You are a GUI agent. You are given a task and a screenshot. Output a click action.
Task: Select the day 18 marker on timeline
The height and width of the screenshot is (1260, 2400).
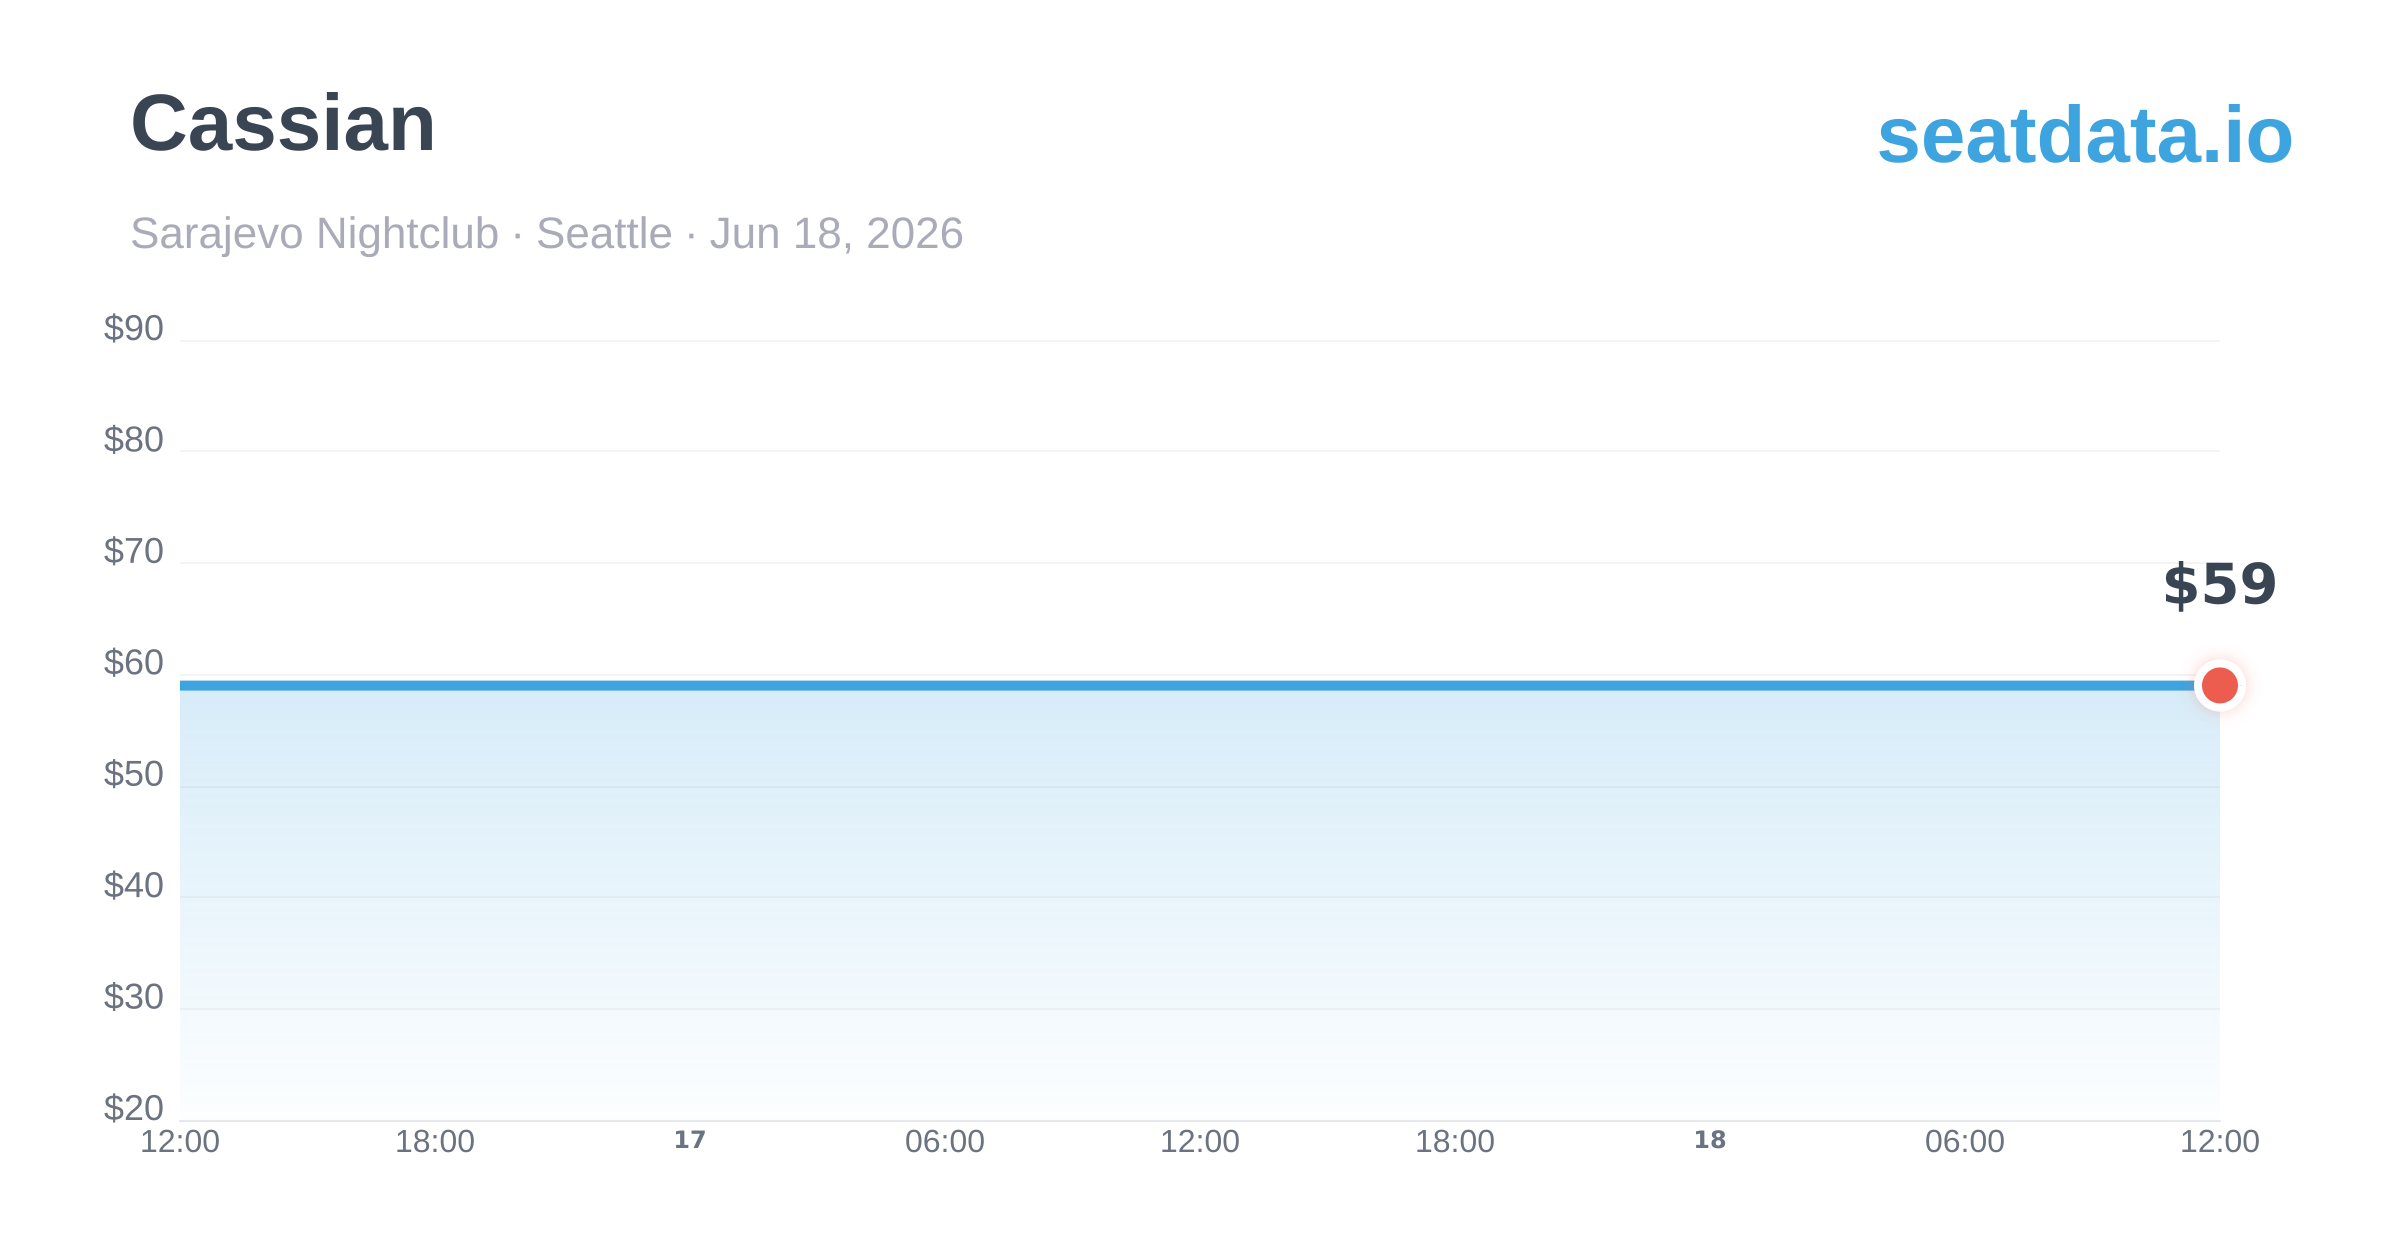coord(1710,1140)
